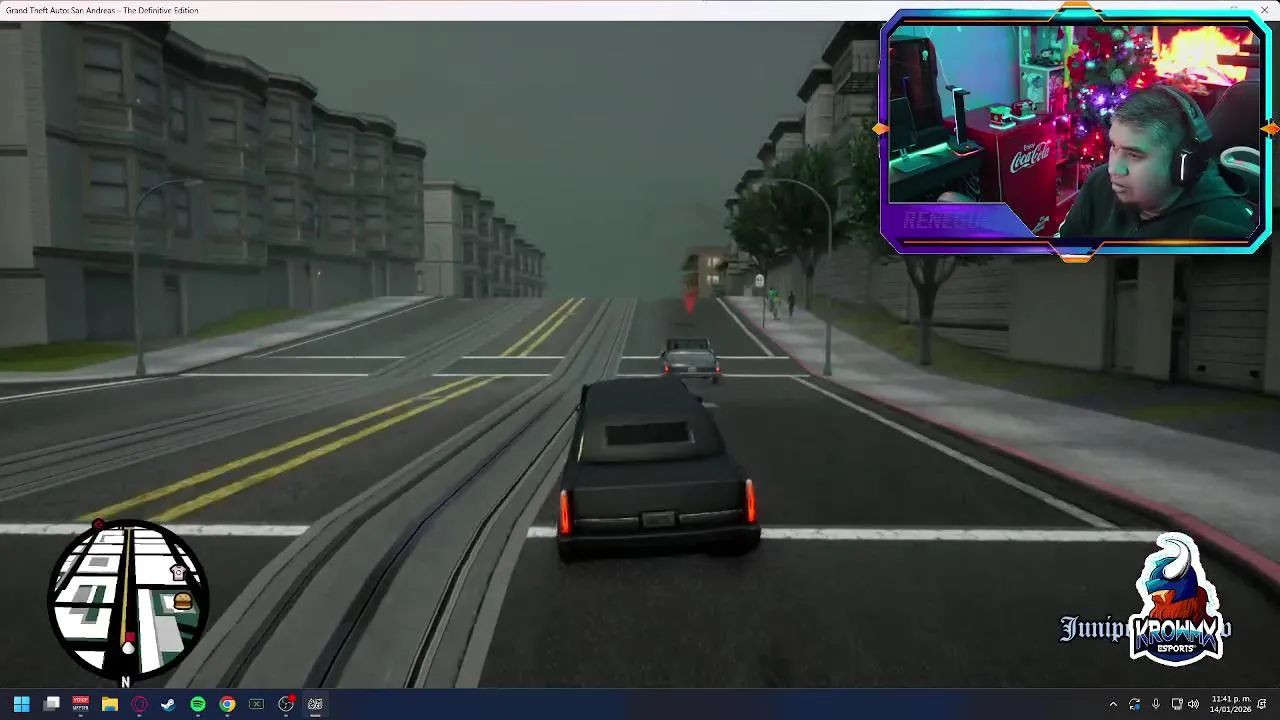1280x720 pixels.
Task: Open the microphone tray icon
Action: click(x=1156, y=704)
